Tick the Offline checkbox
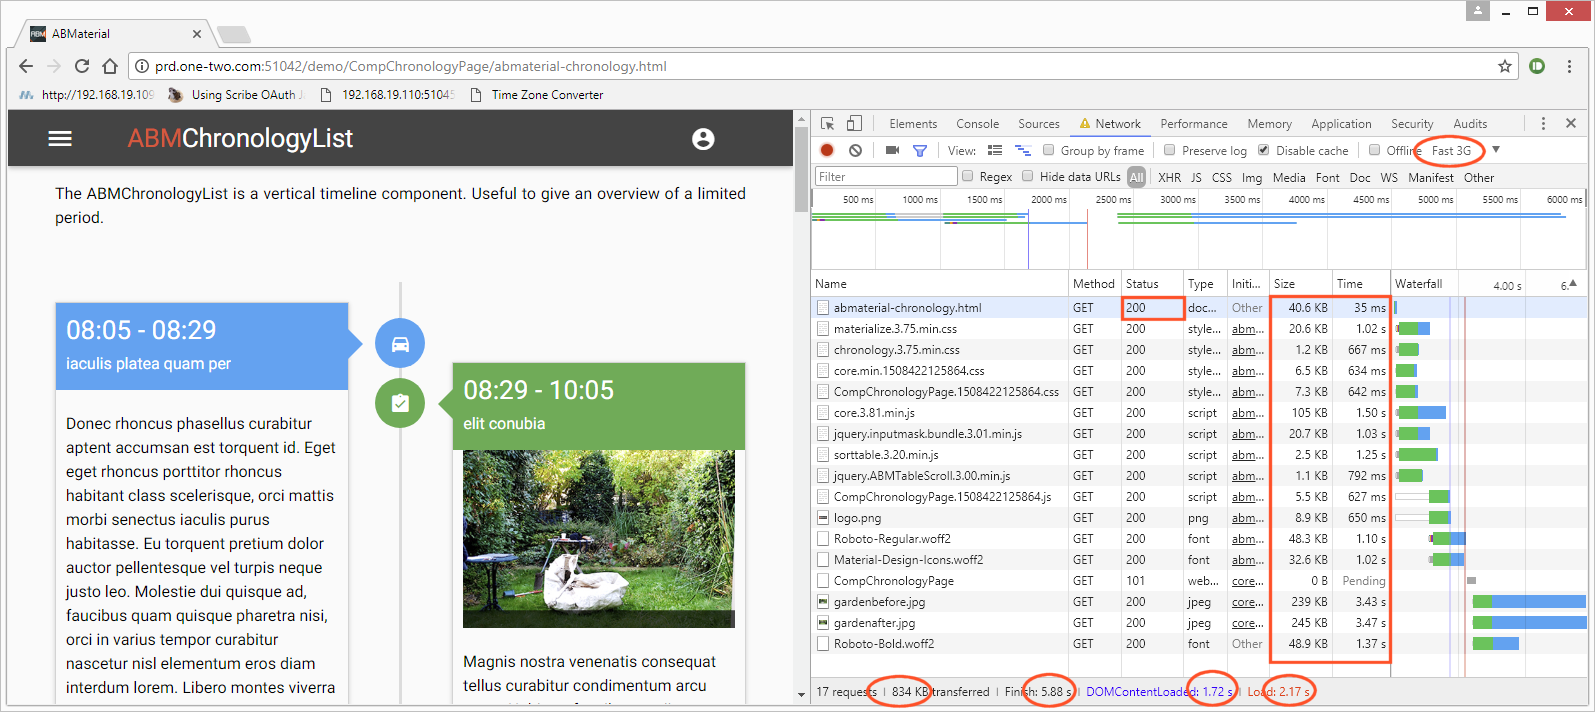Screen dimensions: 1595x712 tap(1374, 150)
